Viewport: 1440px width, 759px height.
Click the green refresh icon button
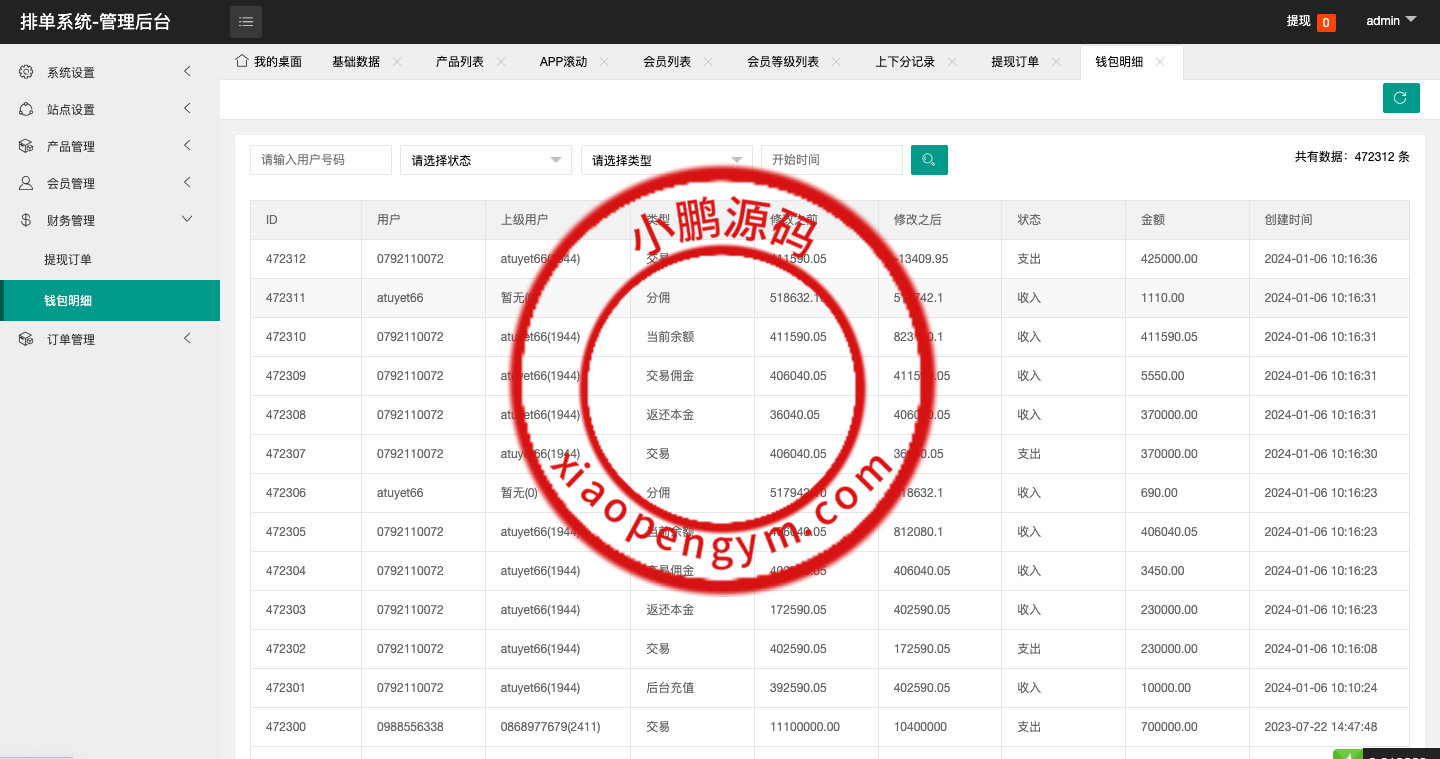1401,98
